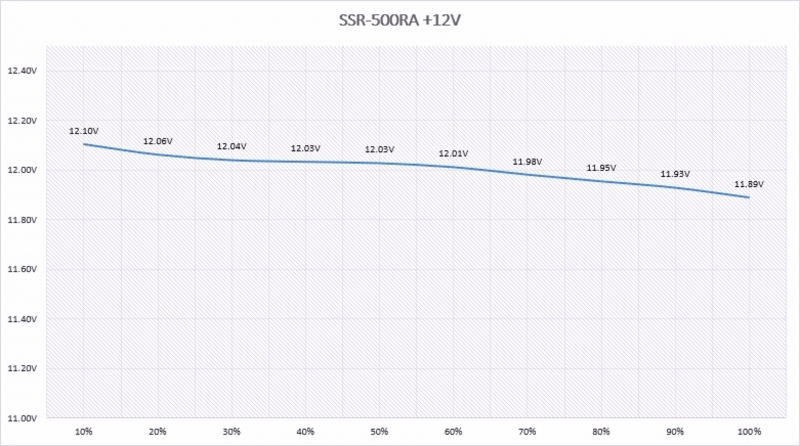Click the 11.80V y-axis label

(x=22, y=220)
